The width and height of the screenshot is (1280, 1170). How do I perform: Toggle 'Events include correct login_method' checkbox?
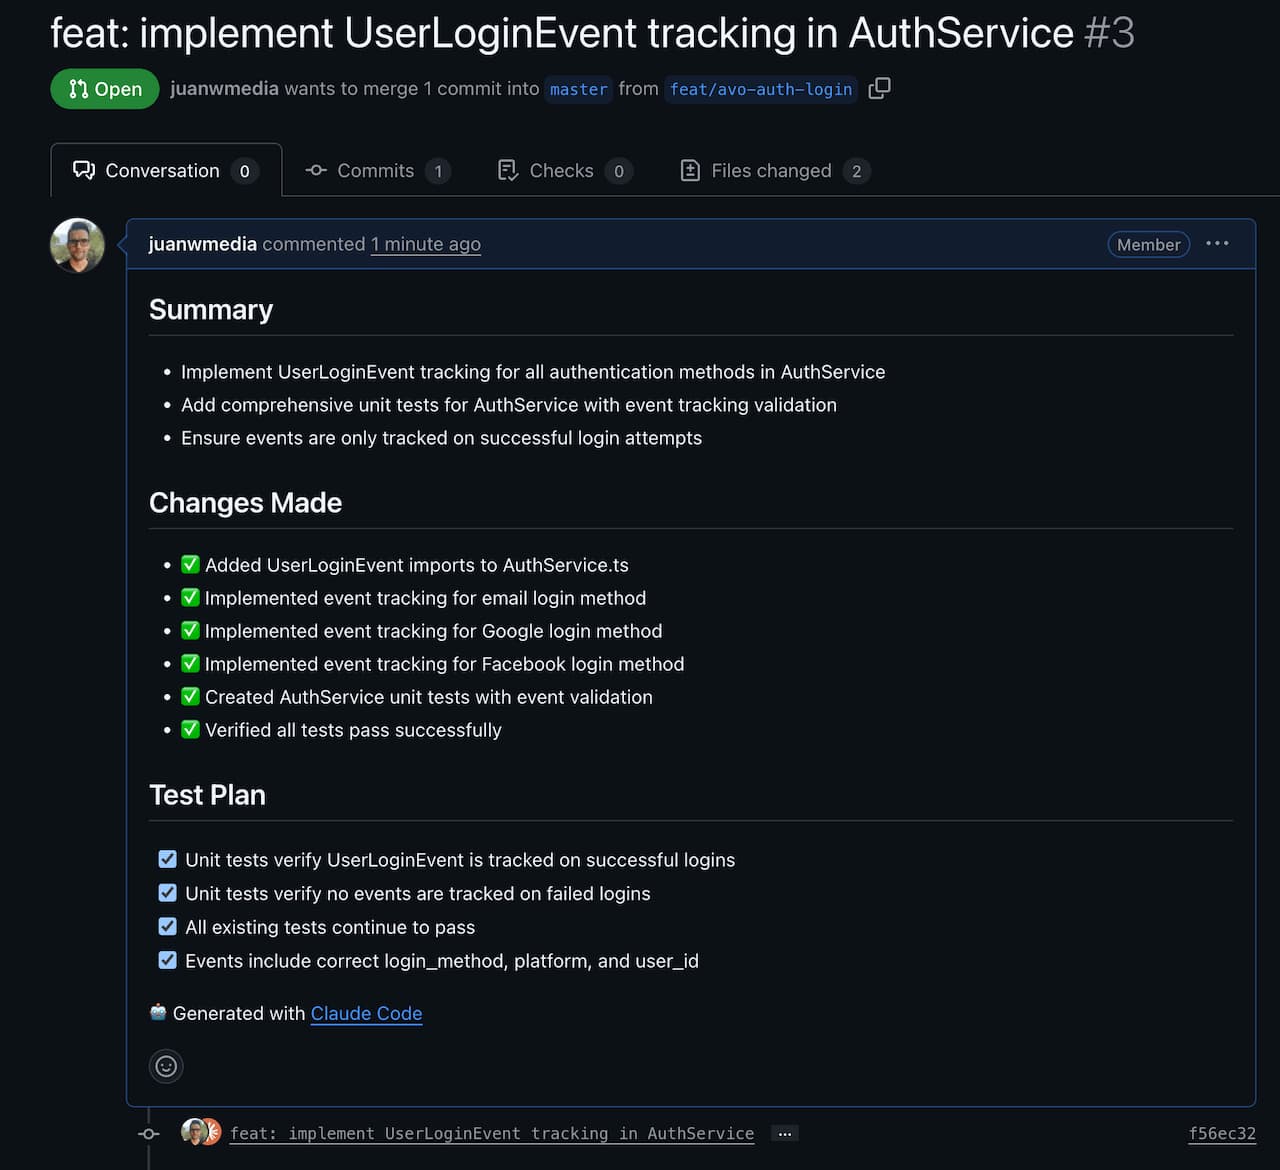[168, 961]
